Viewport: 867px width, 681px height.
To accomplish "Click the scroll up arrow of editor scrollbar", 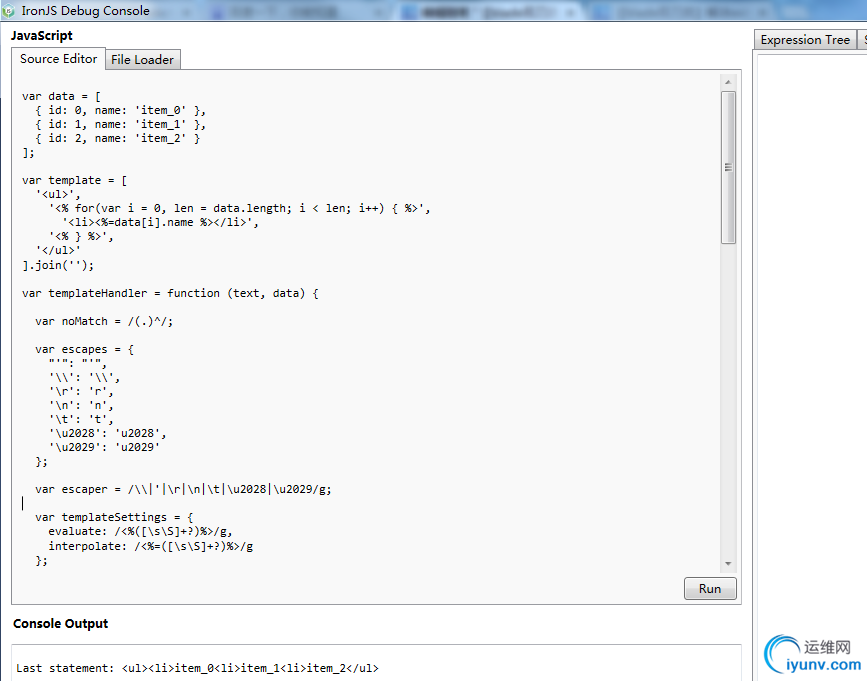I will point(728,82).
